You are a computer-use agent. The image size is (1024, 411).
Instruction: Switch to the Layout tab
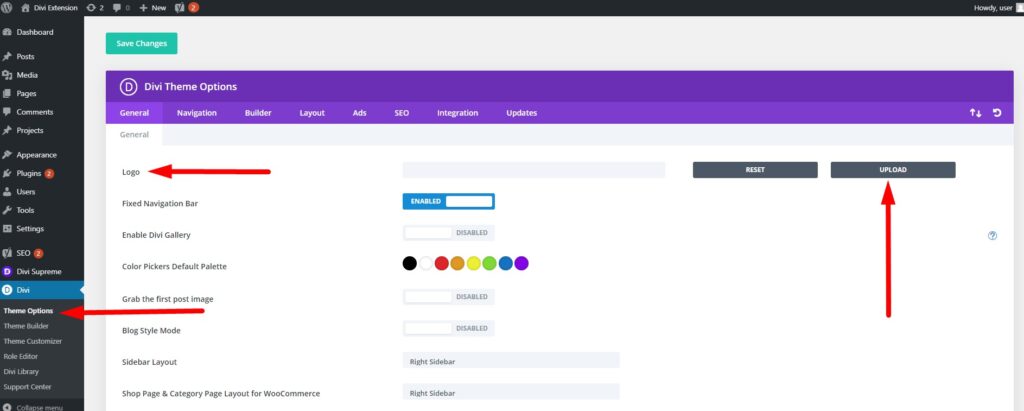(312, 113)
